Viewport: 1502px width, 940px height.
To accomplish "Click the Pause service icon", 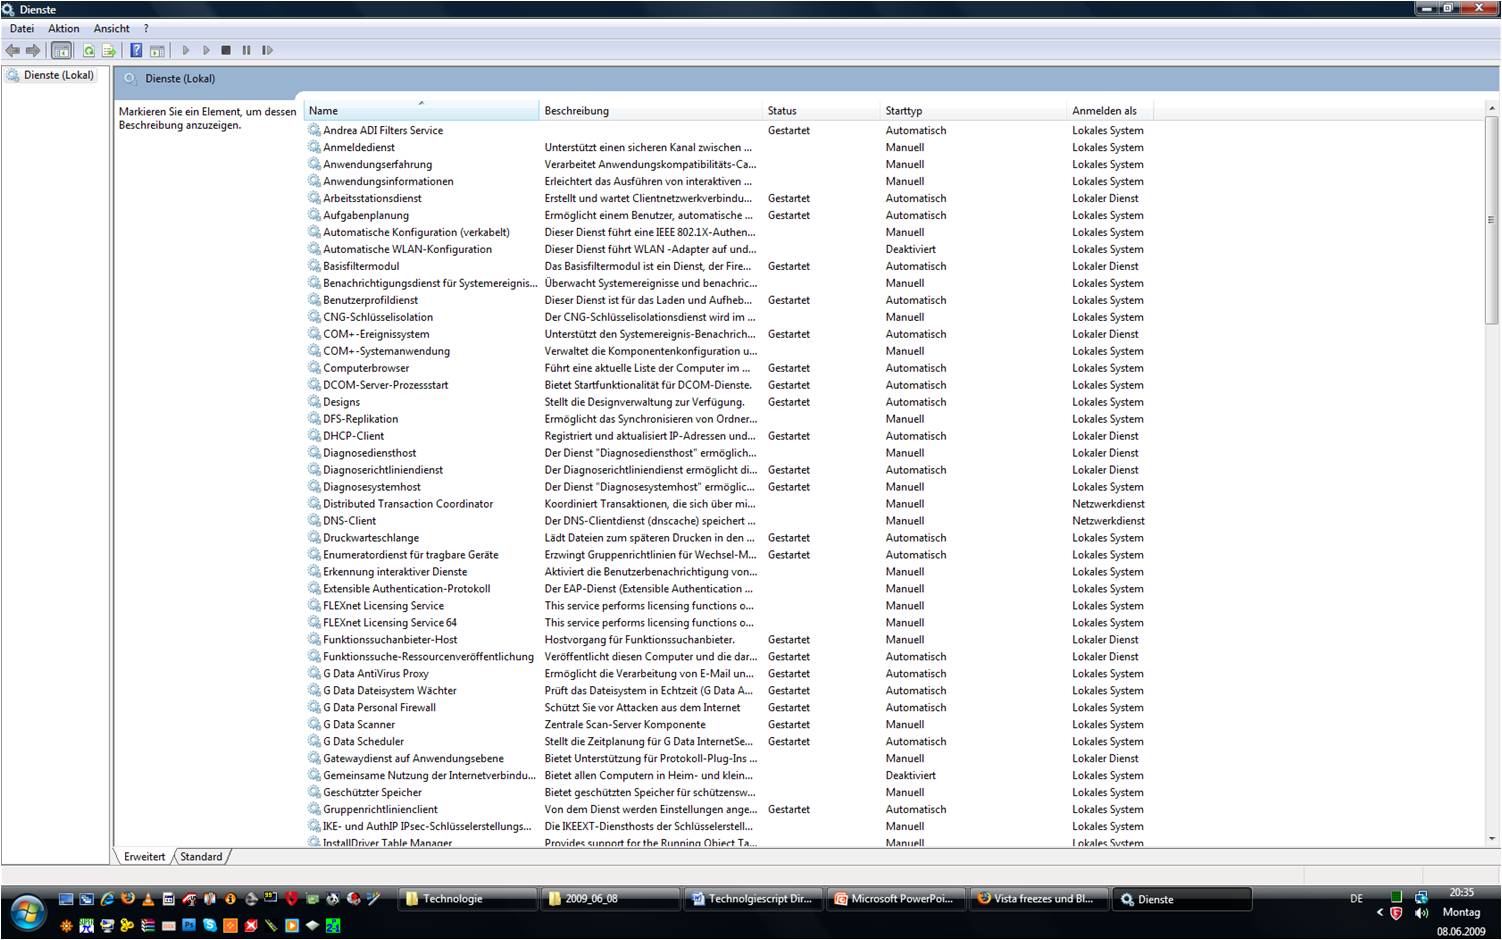I will [246, 50].
